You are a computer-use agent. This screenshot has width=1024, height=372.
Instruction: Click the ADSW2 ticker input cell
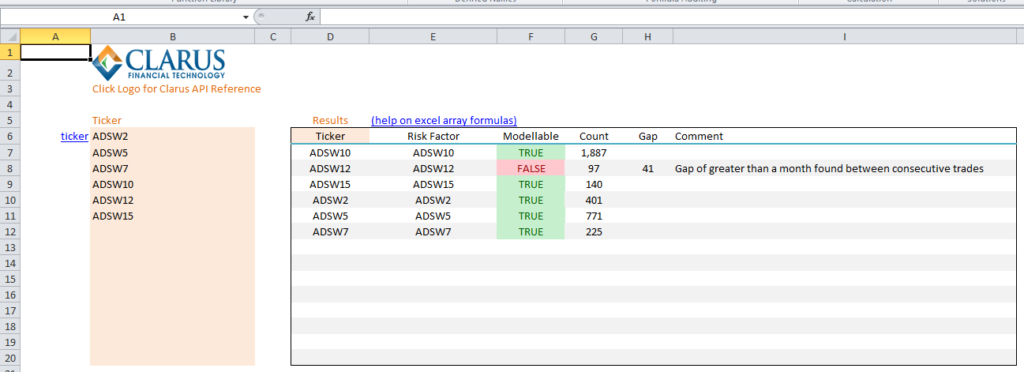coord(172,136)
